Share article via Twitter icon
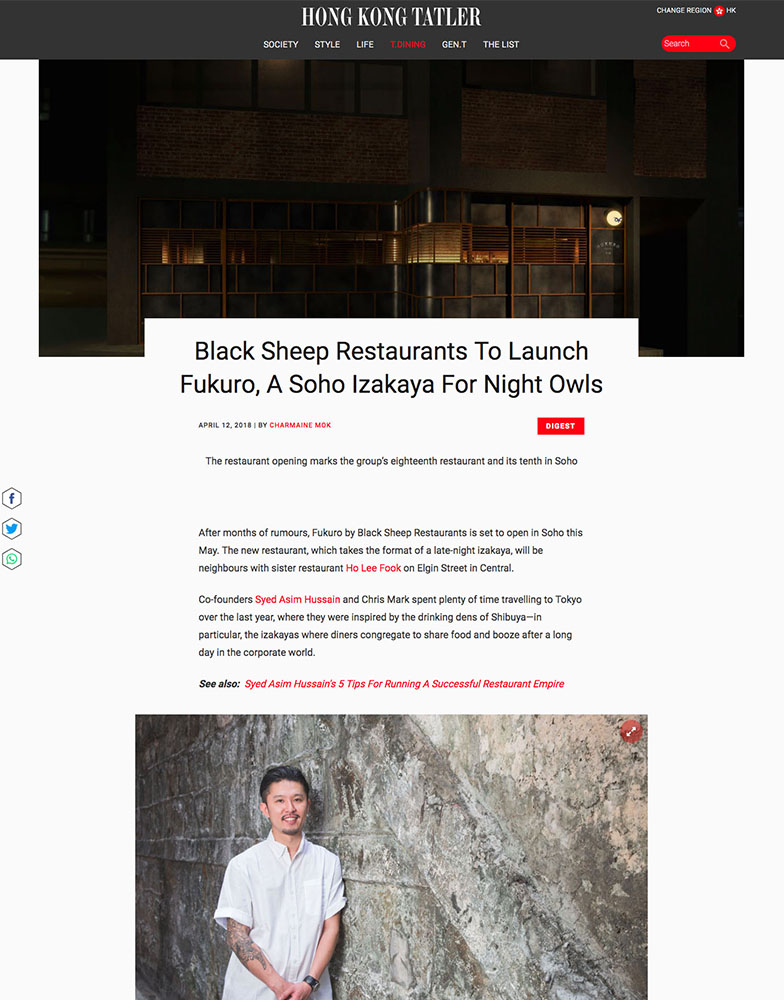Image resolution: width=784 pixels, height=1000 pixels. click(x=12, y=529)
